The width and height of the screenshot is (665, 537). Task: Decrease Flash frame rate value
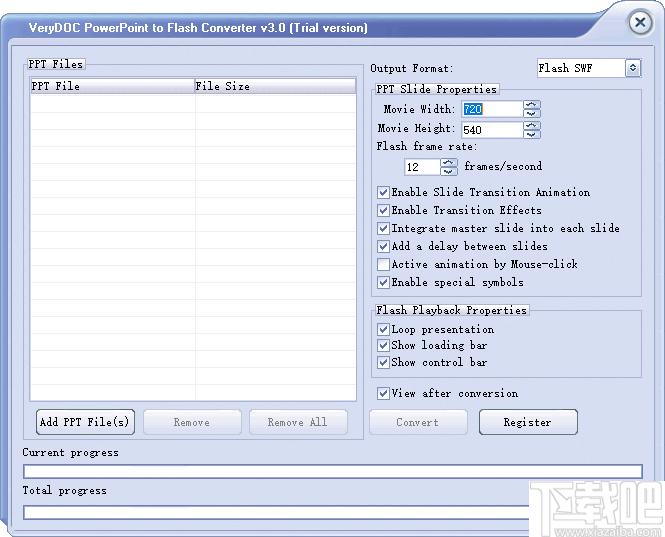pyautogui.click(x=448, y=171)
